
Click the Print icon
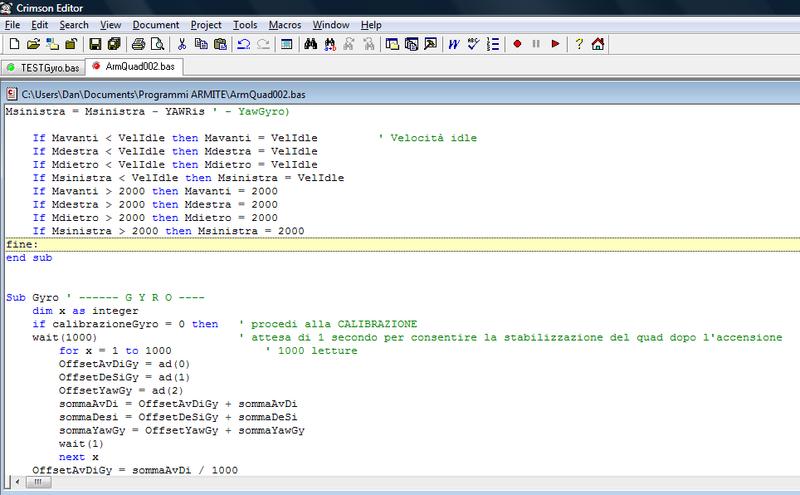140,44
